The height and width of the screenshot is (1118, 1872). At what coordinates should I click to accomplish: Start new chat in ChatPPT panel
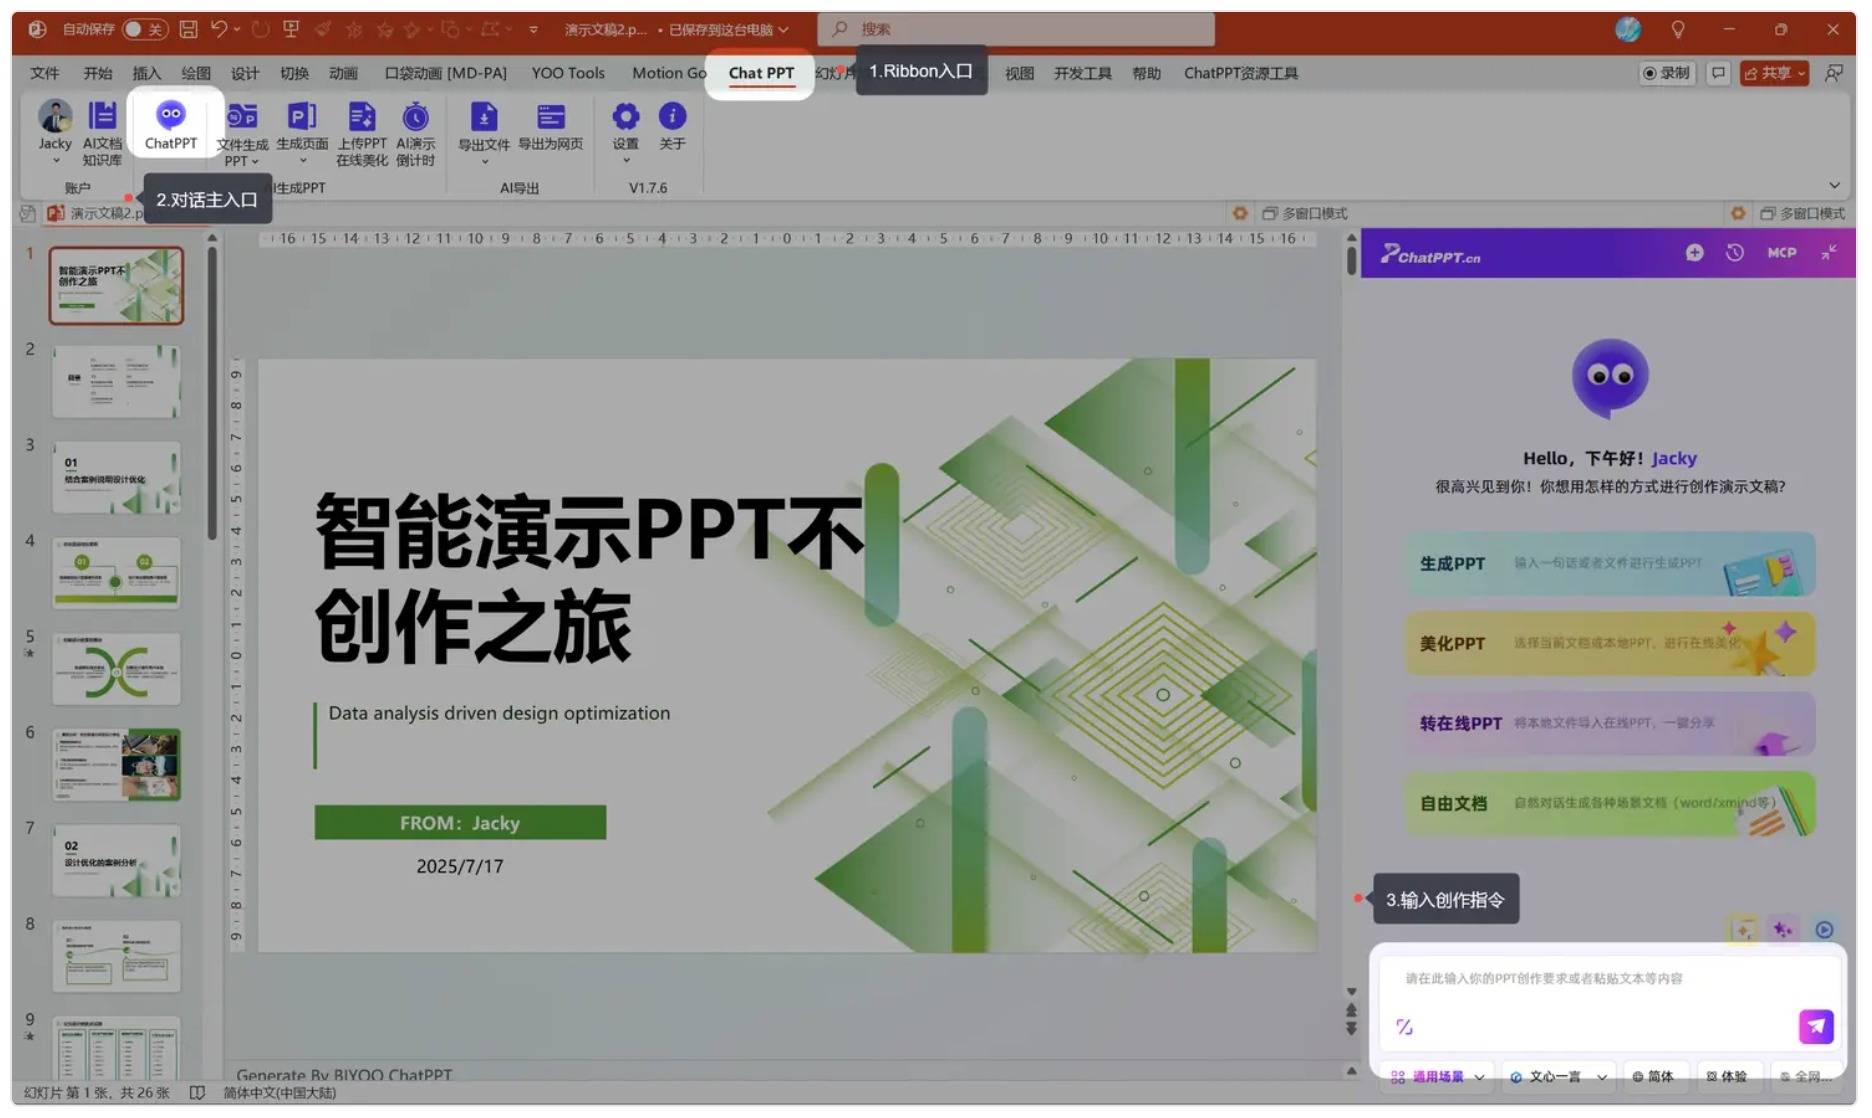click(1694, 253)
